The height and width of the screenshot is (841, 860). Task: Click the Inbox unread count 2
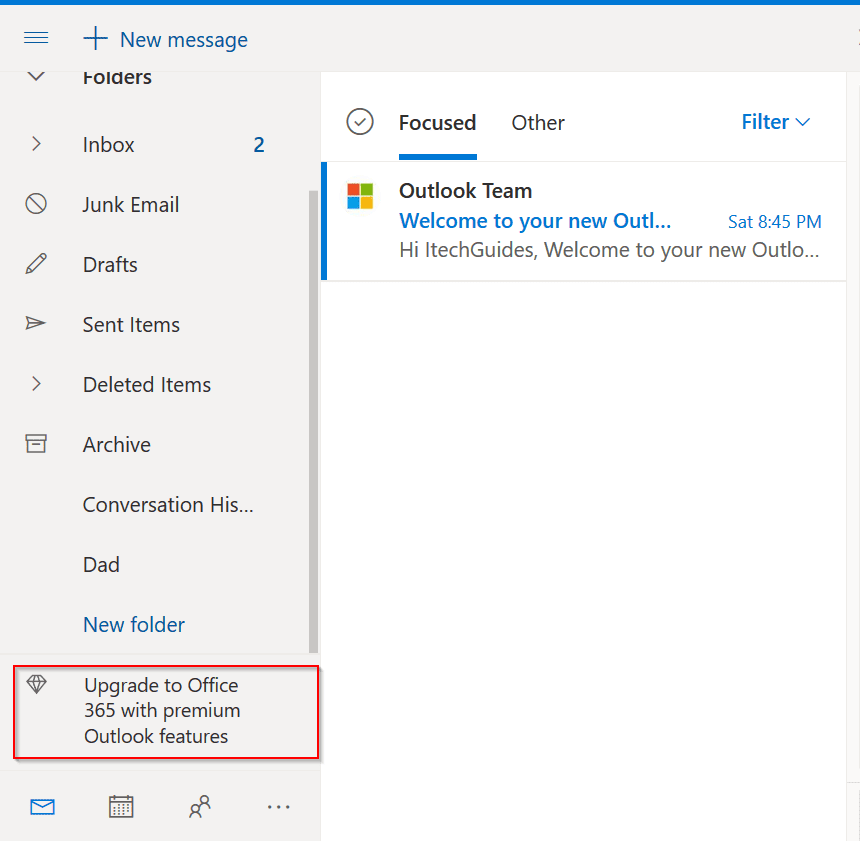[x=259, y=145]
